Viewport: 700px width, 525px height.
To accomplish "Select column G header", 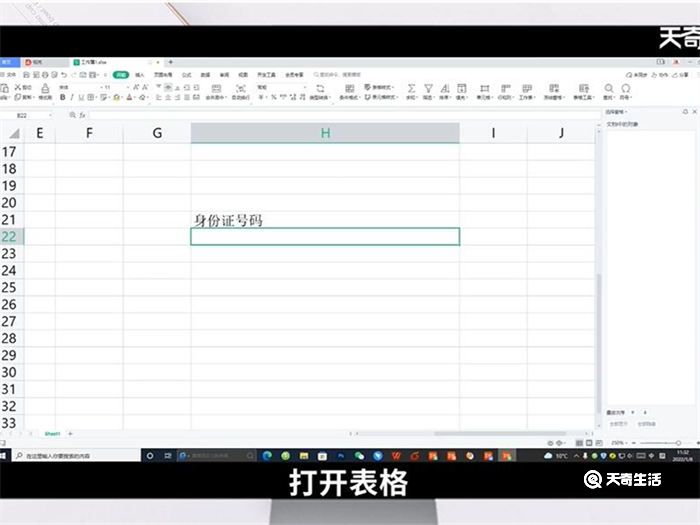I will (x=157, y=133).
